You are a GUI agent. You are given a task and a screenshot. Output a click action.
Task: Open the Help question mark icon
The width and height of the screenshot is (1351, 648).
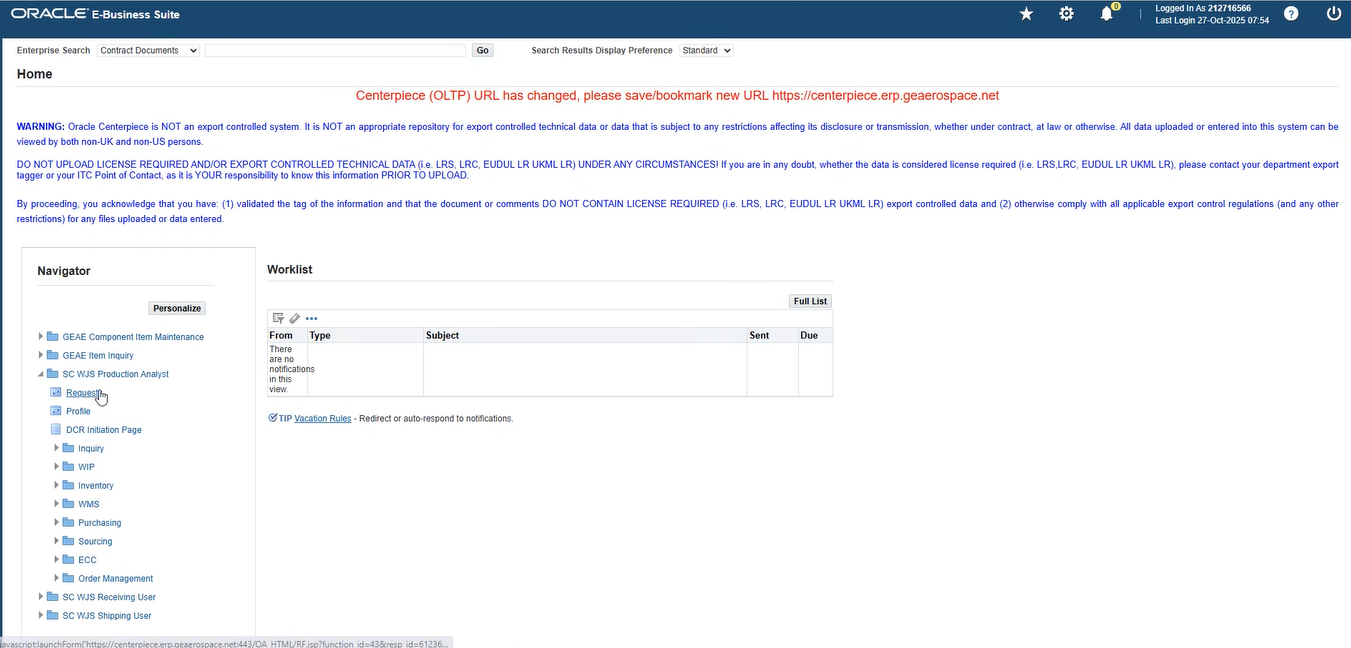pyautogui.click(x=1291, y=14)
